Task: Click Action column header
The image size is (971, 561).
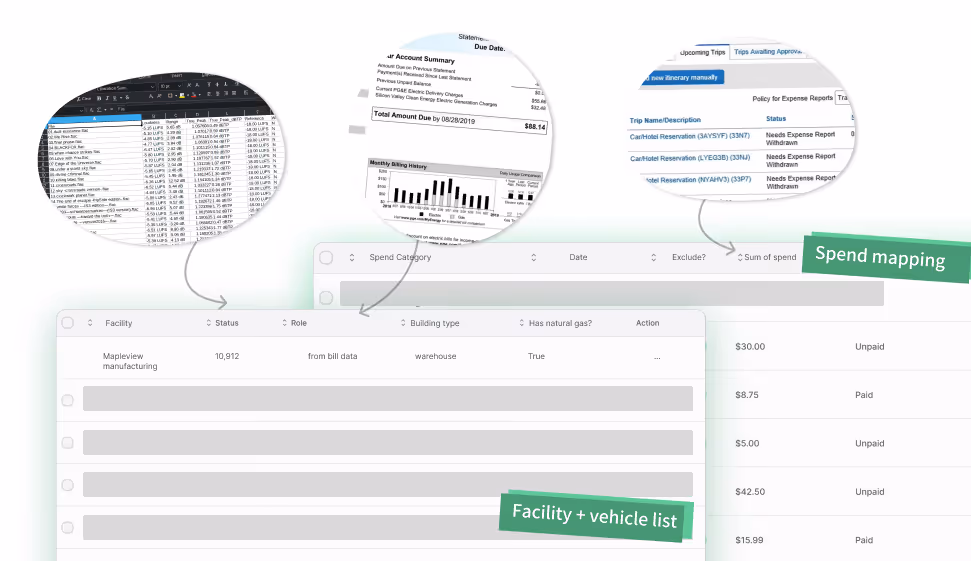Action: coord(648,323)
